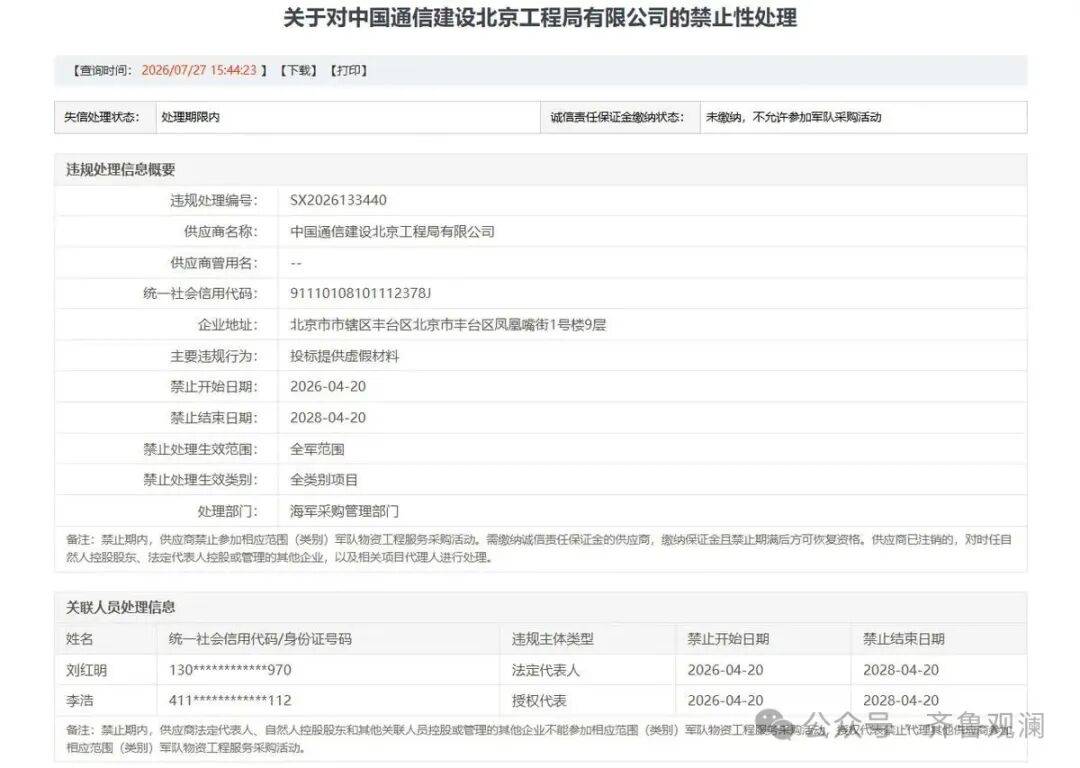This screenshot has height=768, width=1080.
Task: Click the 授权代表 cell
Action: [539, 700]
